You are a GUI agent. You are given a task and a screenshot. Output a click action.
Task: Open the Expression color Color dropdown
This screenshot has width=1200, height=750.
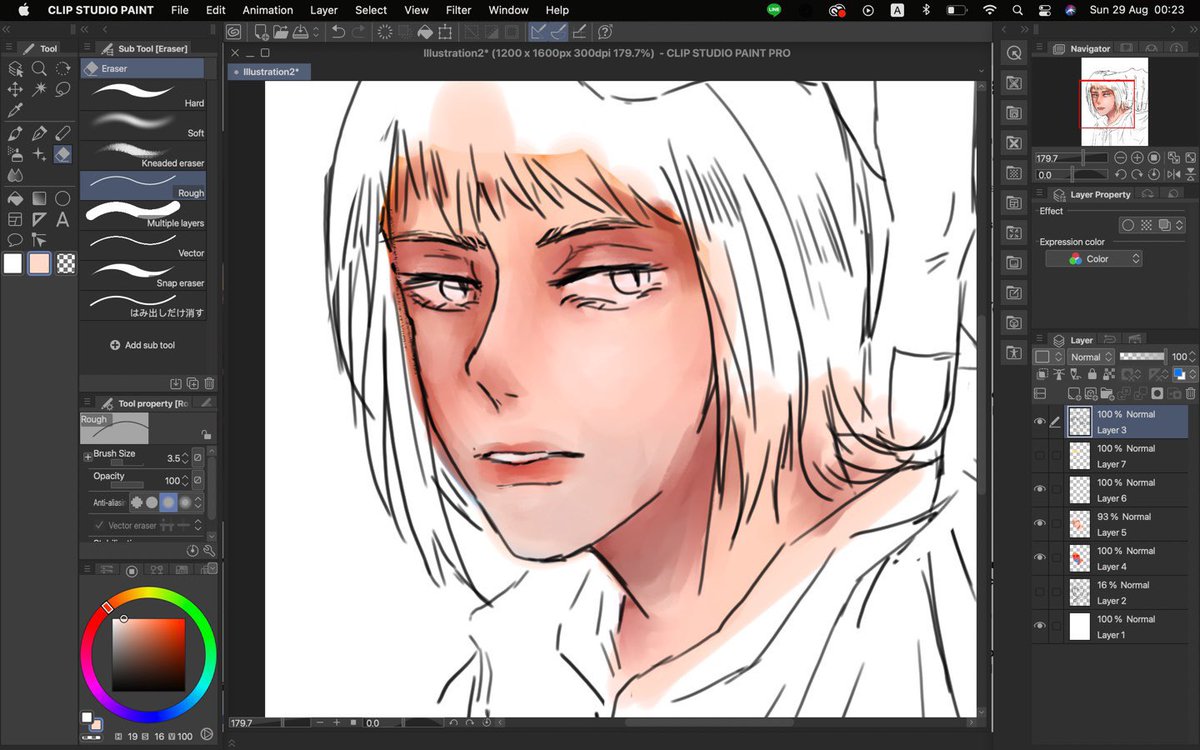(x=1094, y=259)
